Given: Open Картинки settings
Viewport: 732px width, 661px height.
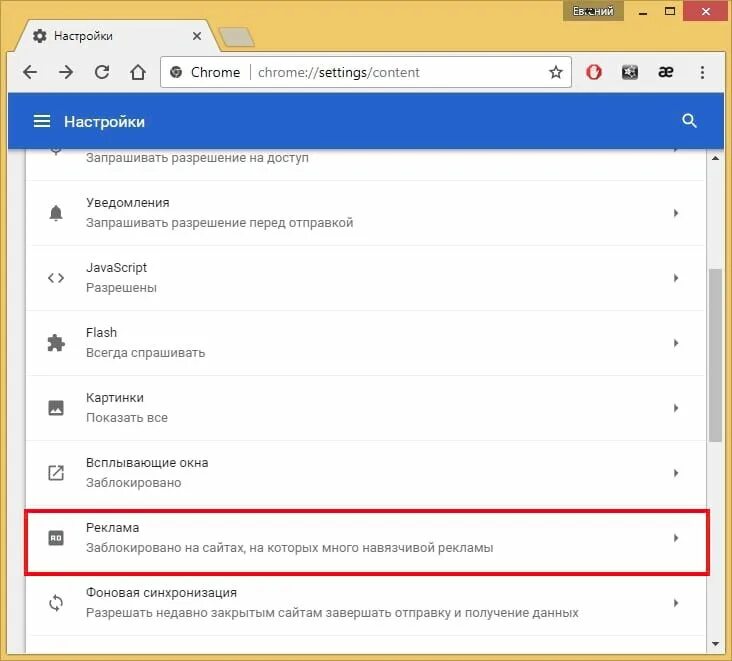Looking at the screenshot, I should point(365,408).
